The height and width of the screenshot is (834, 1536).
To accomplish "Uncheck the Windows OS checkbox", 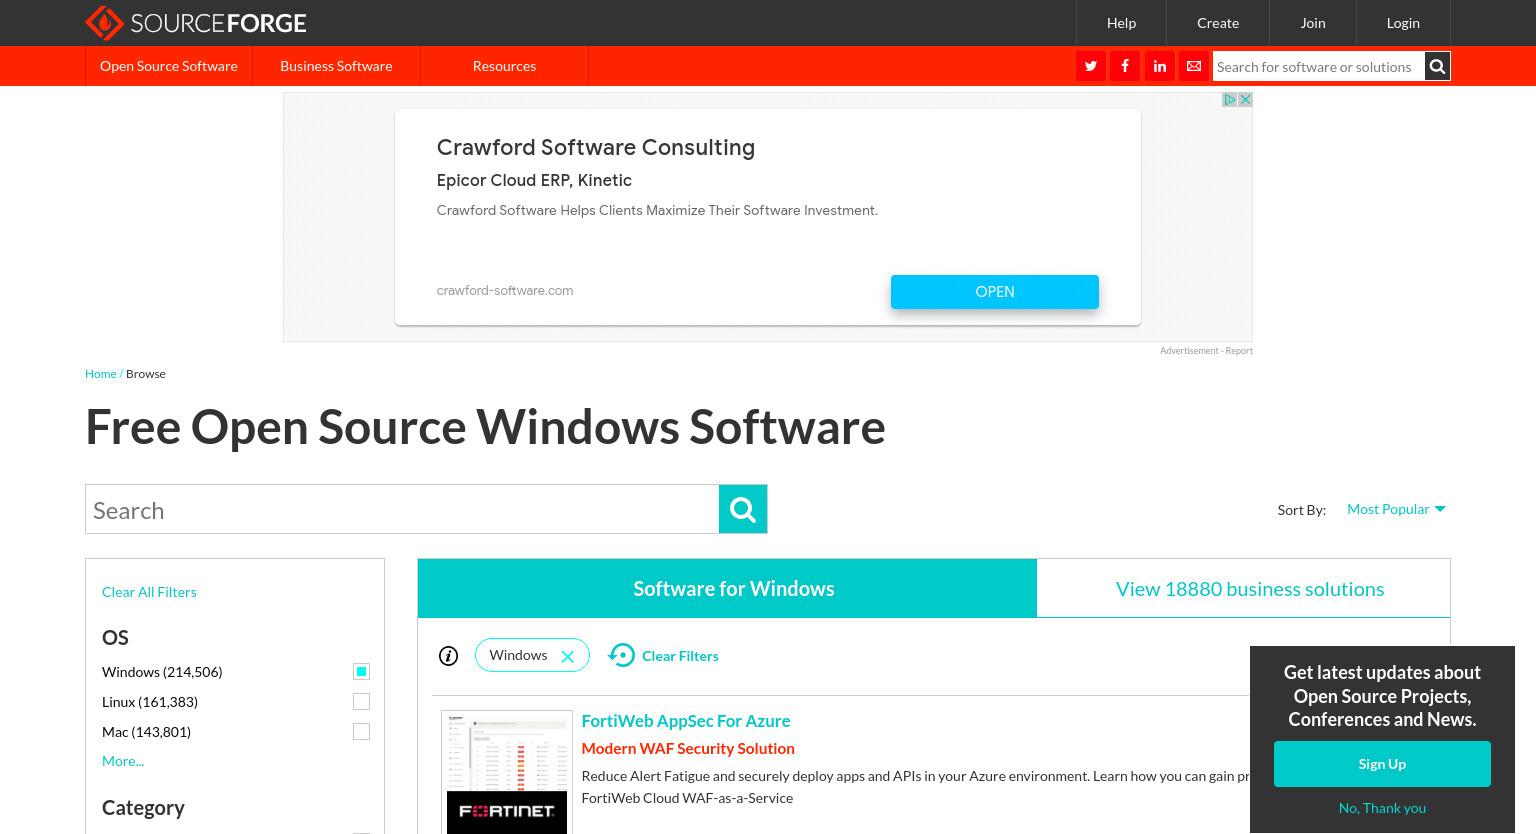I will 361,671.
